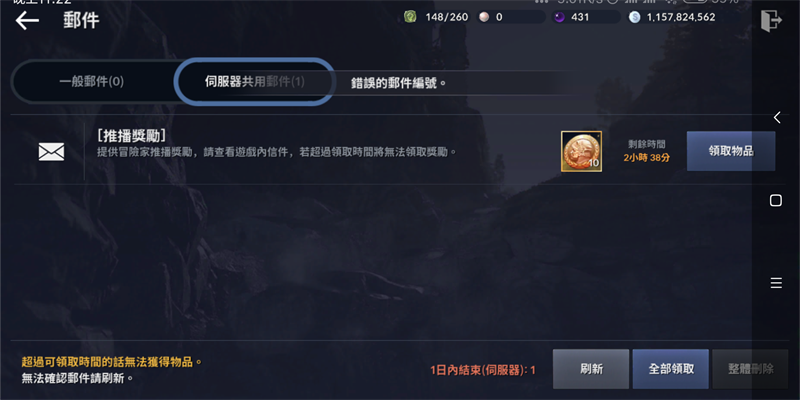Tap the gold coin reward item icon
Screen dimensions: 800x400
coord(581,151)
